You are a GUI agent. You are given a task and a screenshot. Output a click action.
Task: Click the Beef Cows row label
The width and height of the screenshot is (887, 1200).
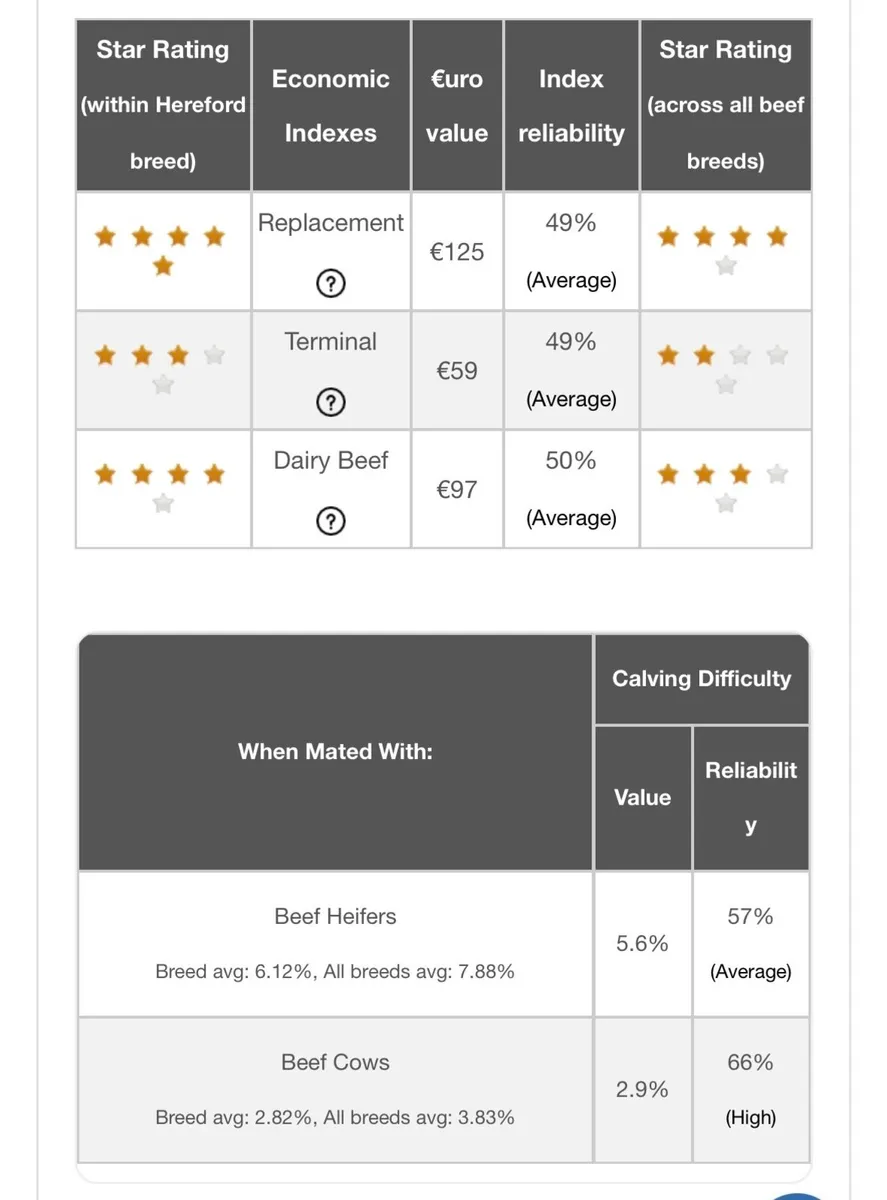pyautogui.click(x=335, y=1062)
